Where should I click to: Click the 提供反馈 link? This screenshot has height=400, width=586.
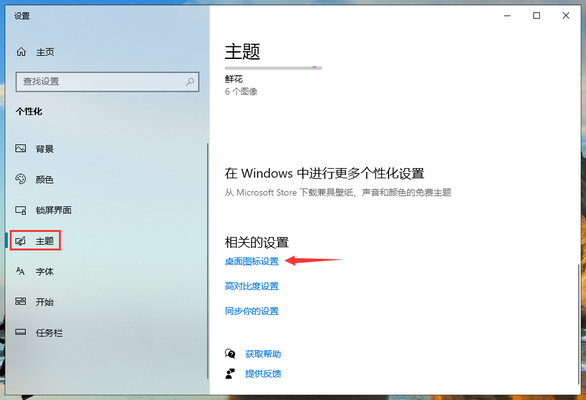(263, 373)
